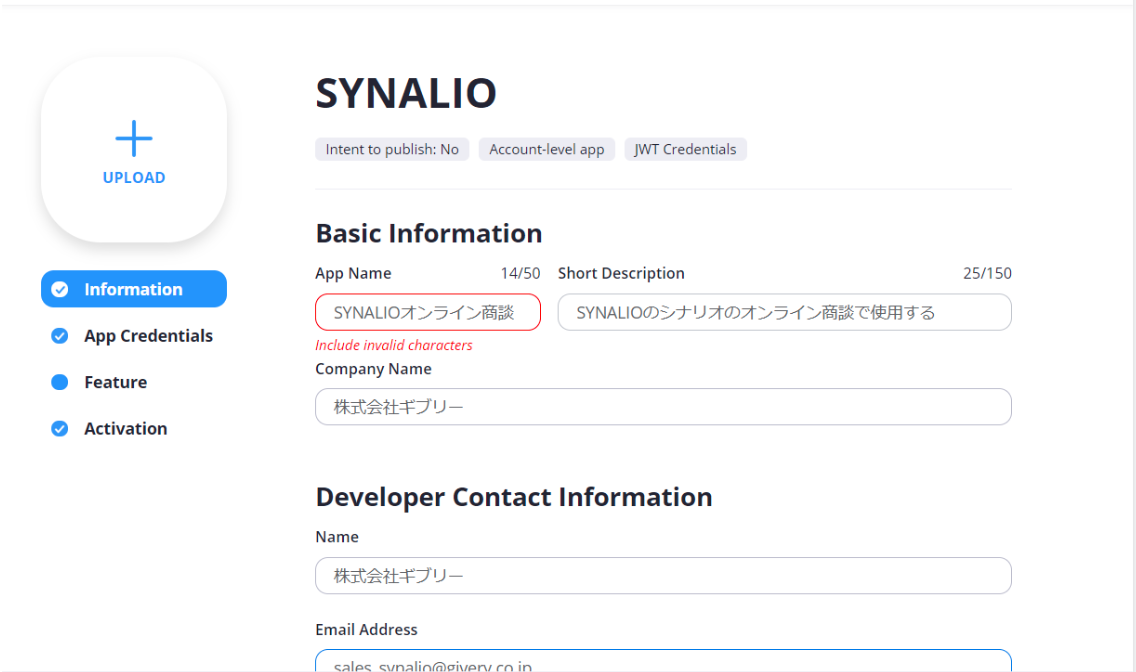Click the '25/150' character counter
The height and width of the screenshot is (672, 1136).
click(987, 274)
